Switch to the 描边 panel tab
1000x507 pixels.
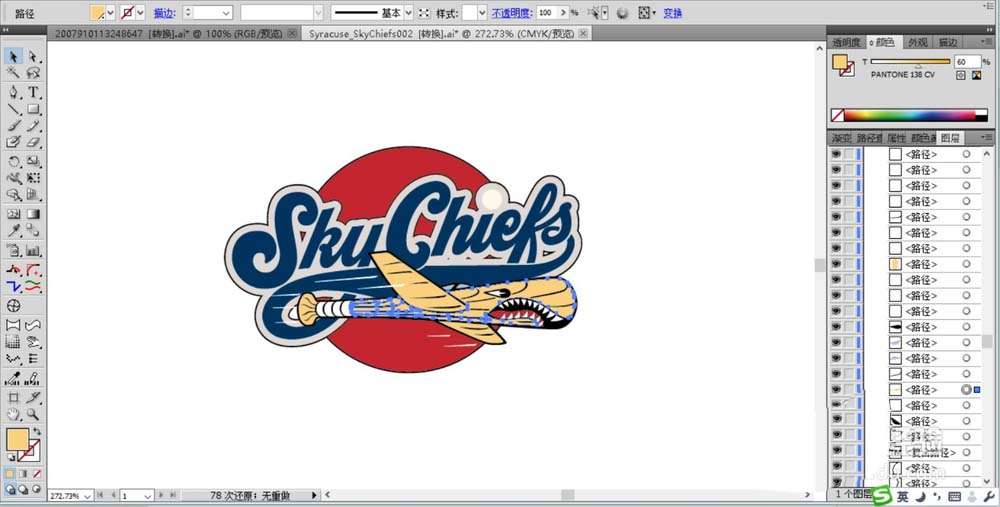[947, 42]
